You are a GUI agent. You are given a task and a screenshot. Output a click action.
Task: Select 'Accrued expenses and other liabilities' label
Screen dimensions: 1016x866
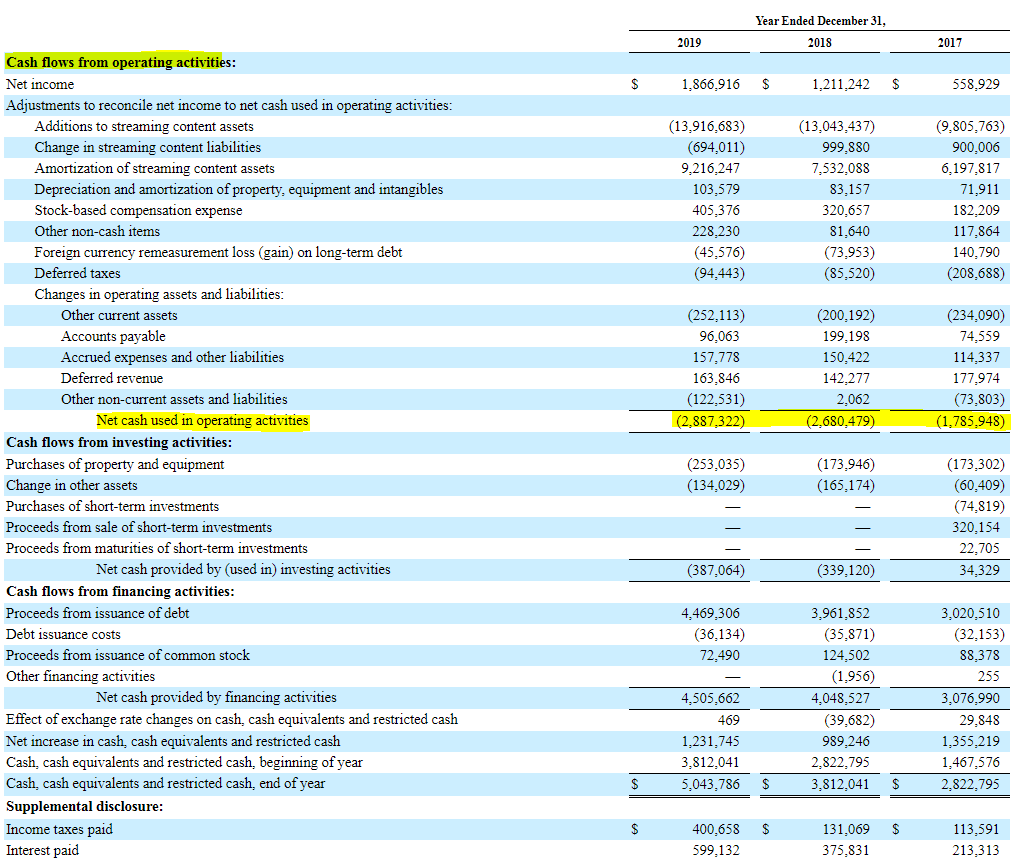pos(172,357)
